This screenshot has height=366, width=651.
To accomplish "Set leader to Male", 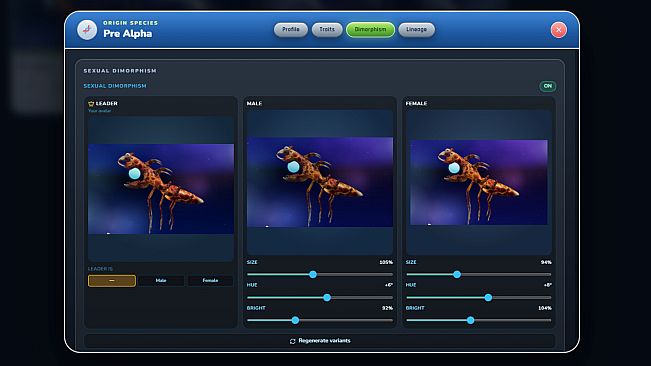I will (161, 281).
